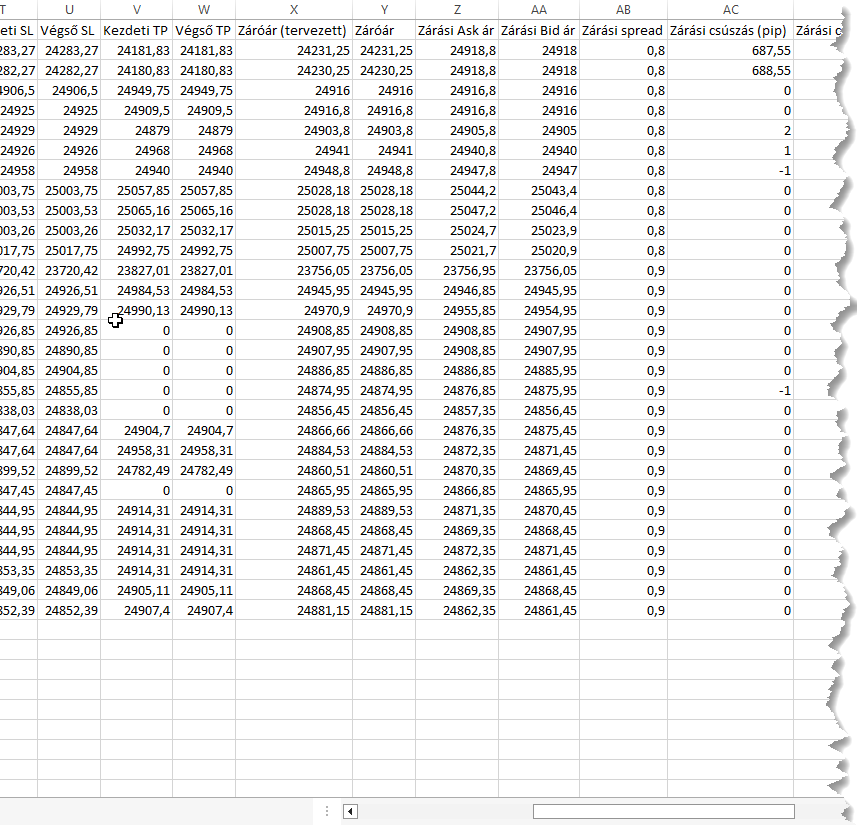Select the cell with value 688,55

click(x=730, y=71)
